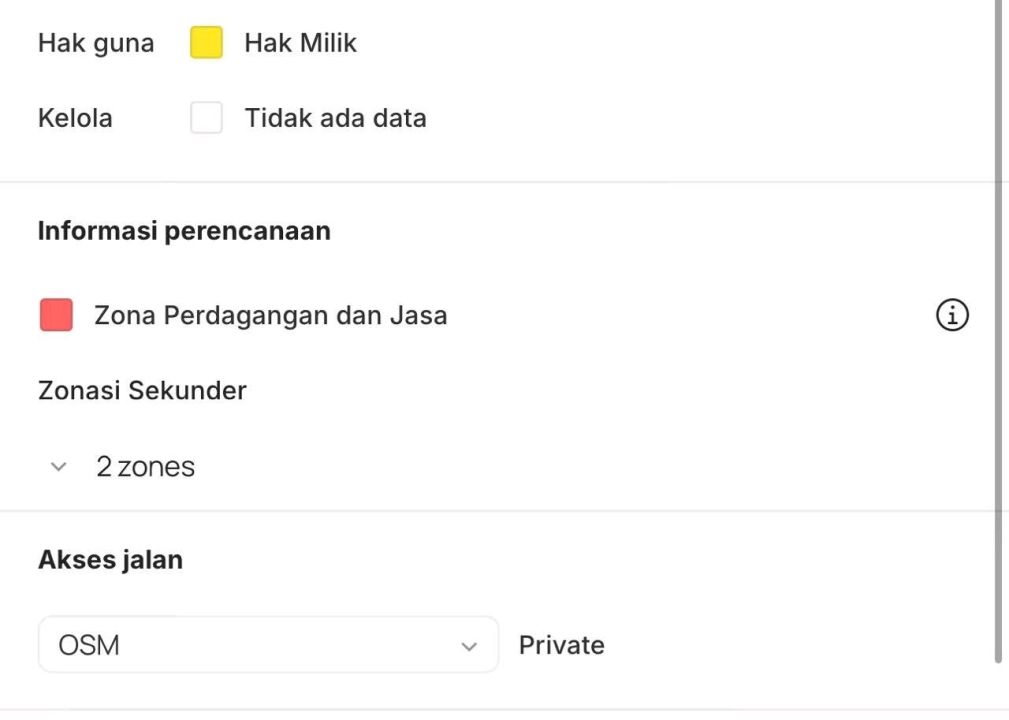
Task: Click the Hak guna field label
Action: click(96, 43)
